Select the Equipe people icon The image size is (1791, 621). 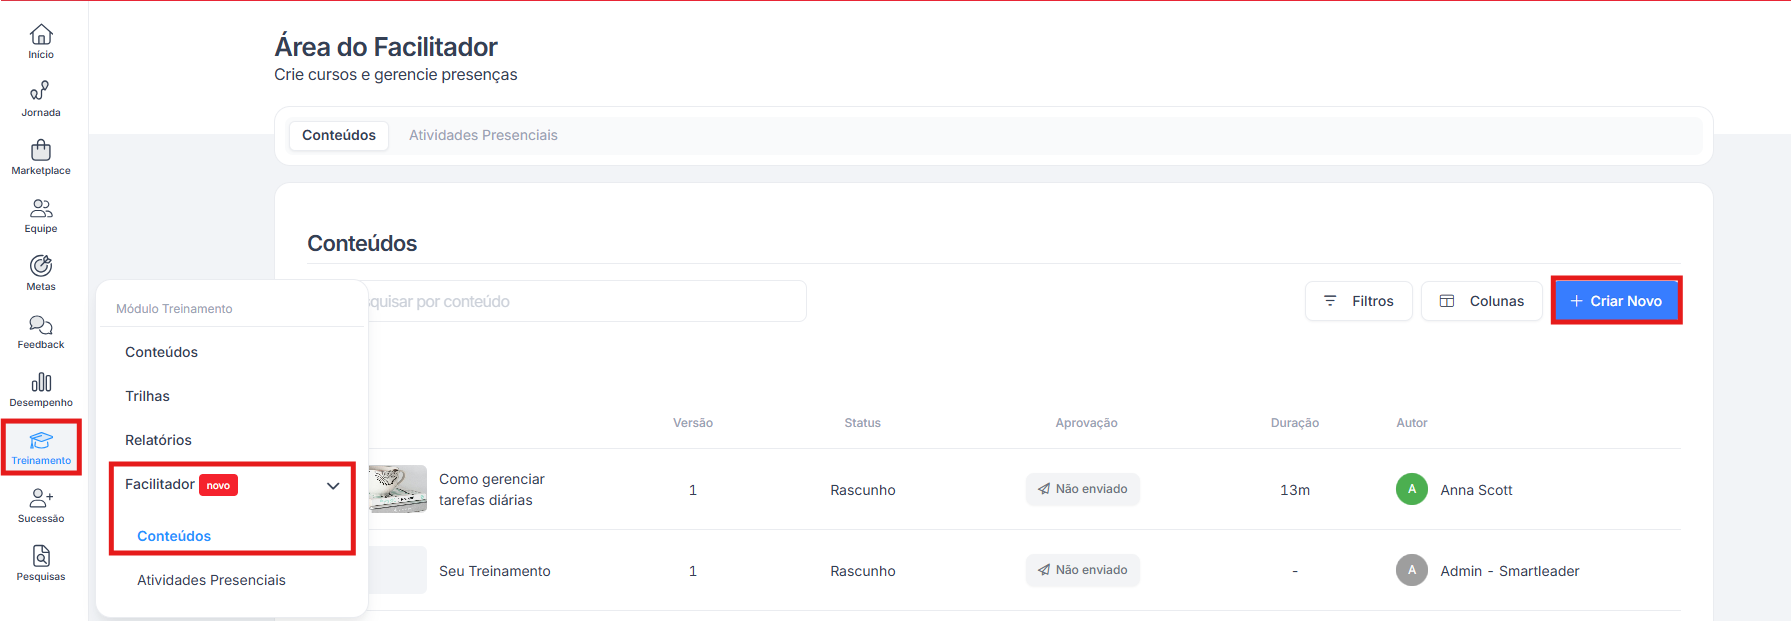[x=41, y=215]
